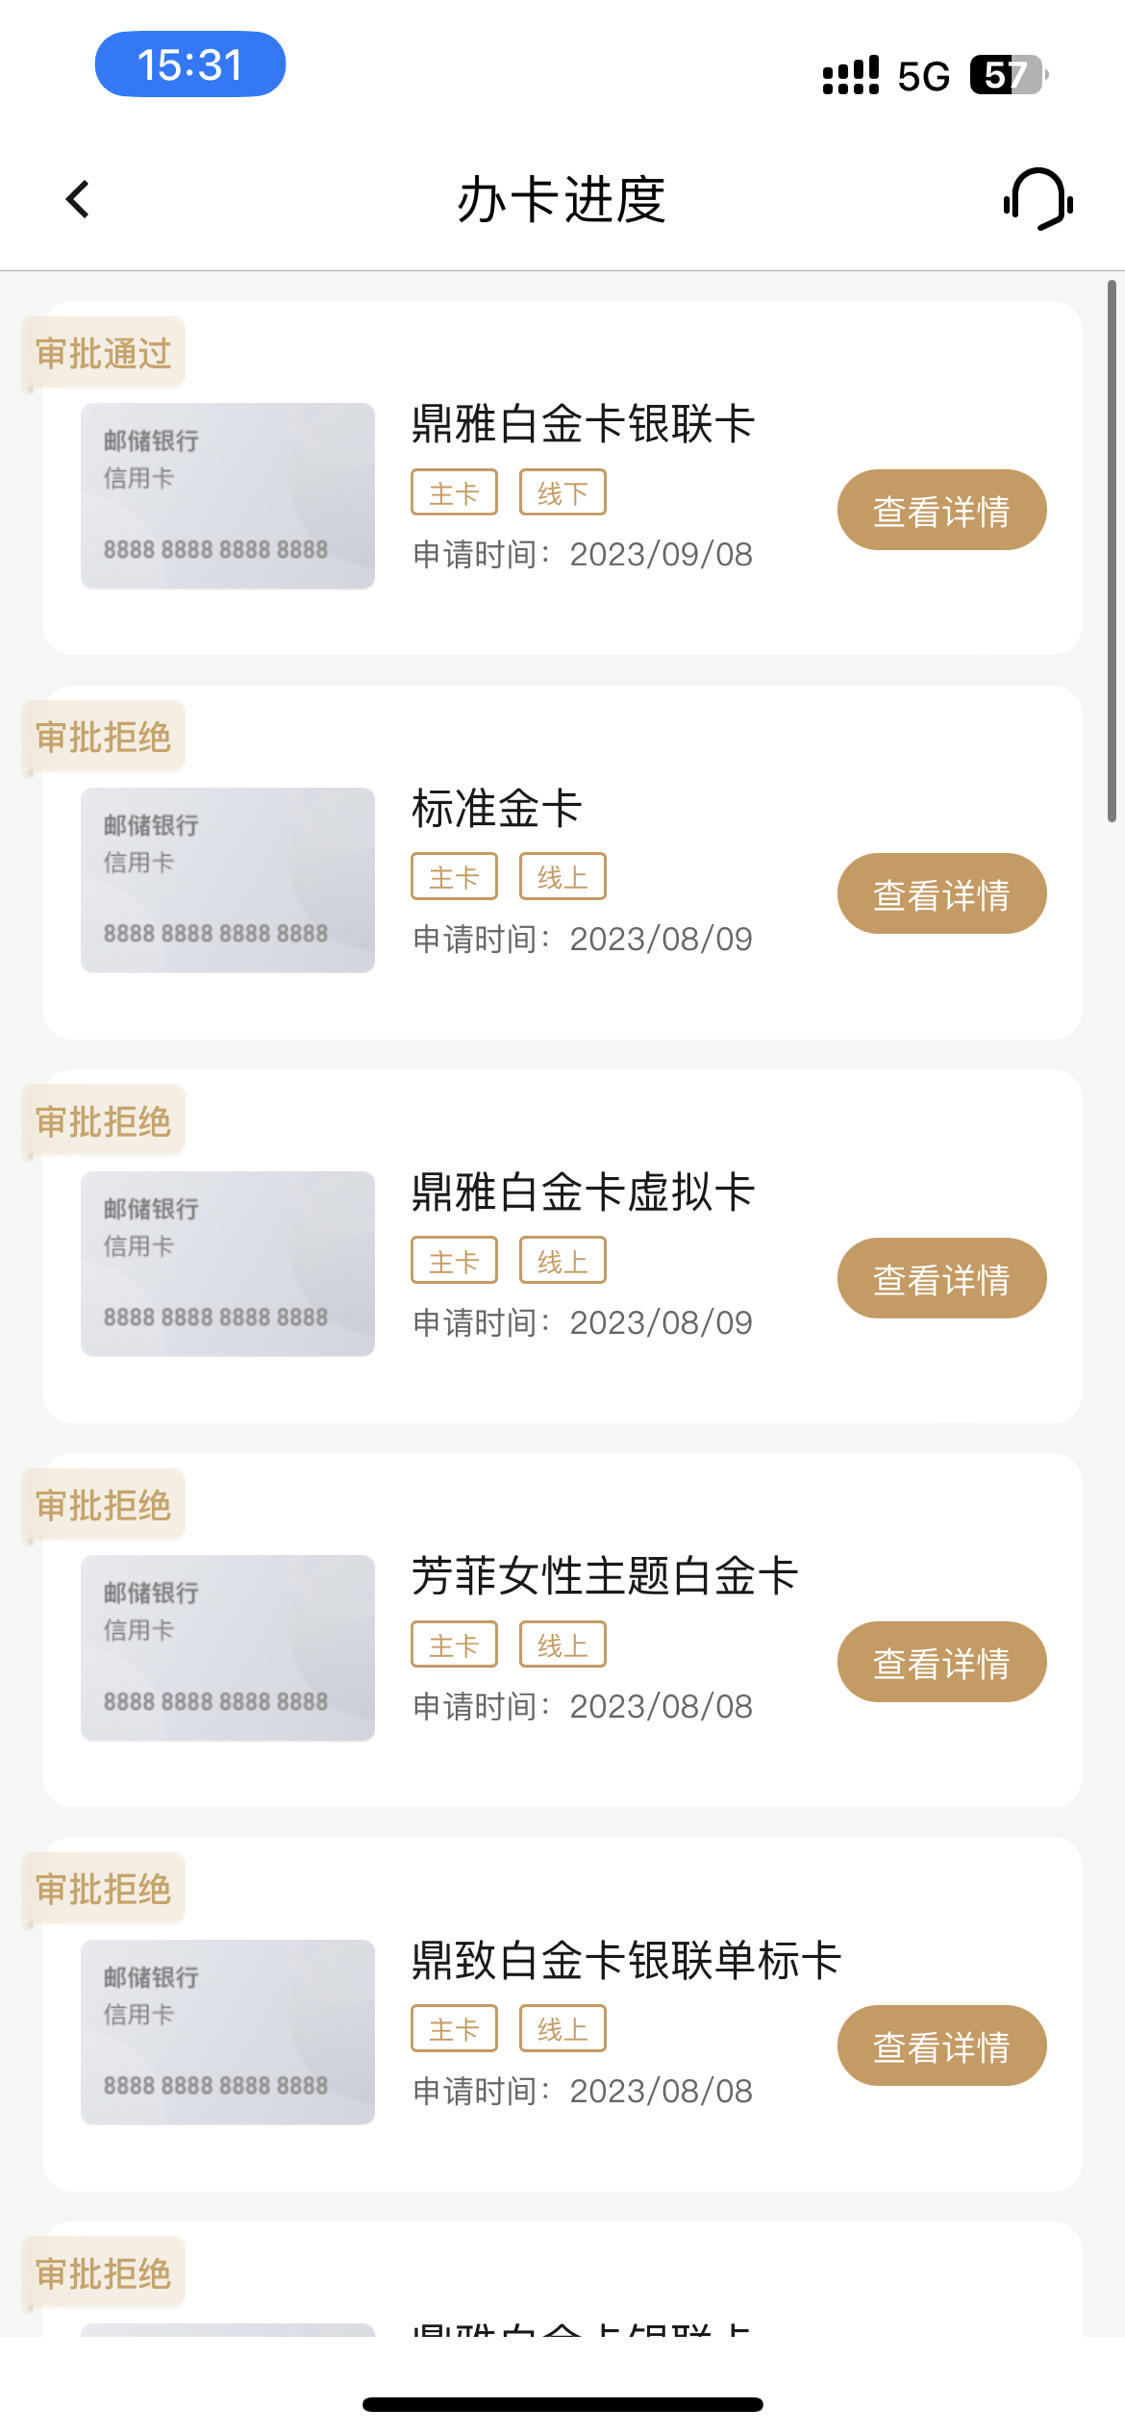Tap the 芳菲女性主题白金卡 card image
The height and width of the screenshot is (2435, 1125).
coord(228,1648)
